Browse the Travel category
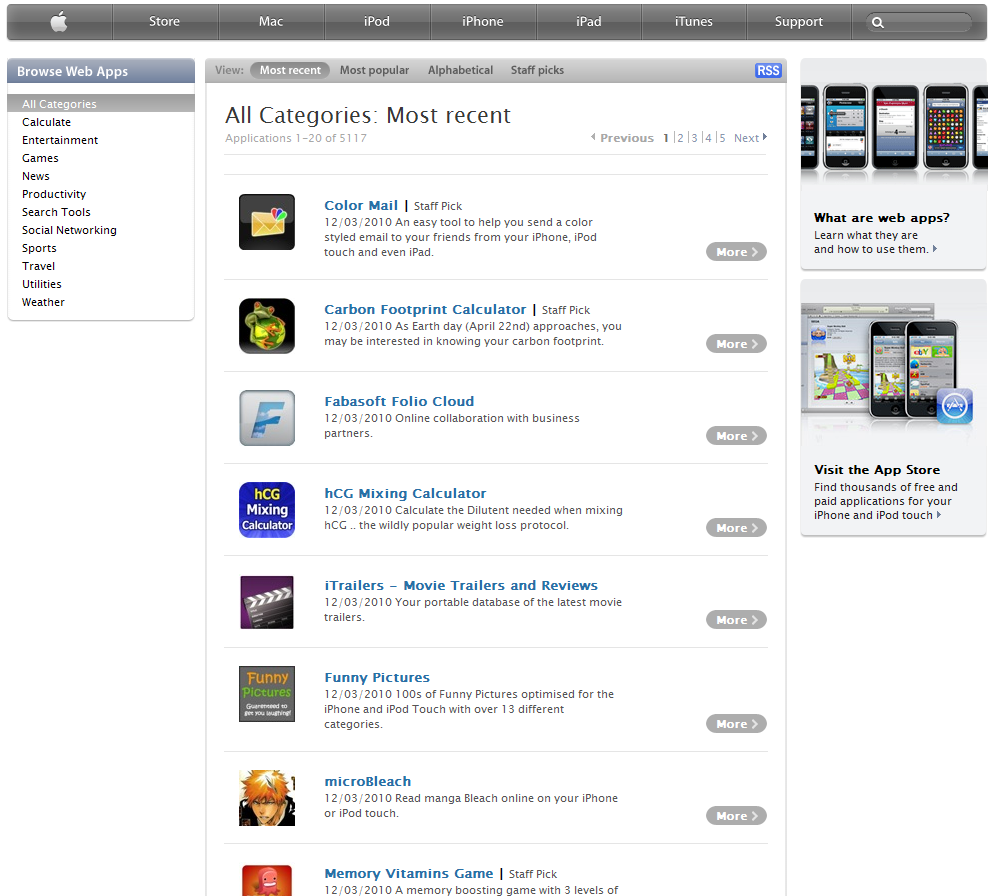Image resolution: width=992 pixels, height=896 pixels. [x=39, y=266]
